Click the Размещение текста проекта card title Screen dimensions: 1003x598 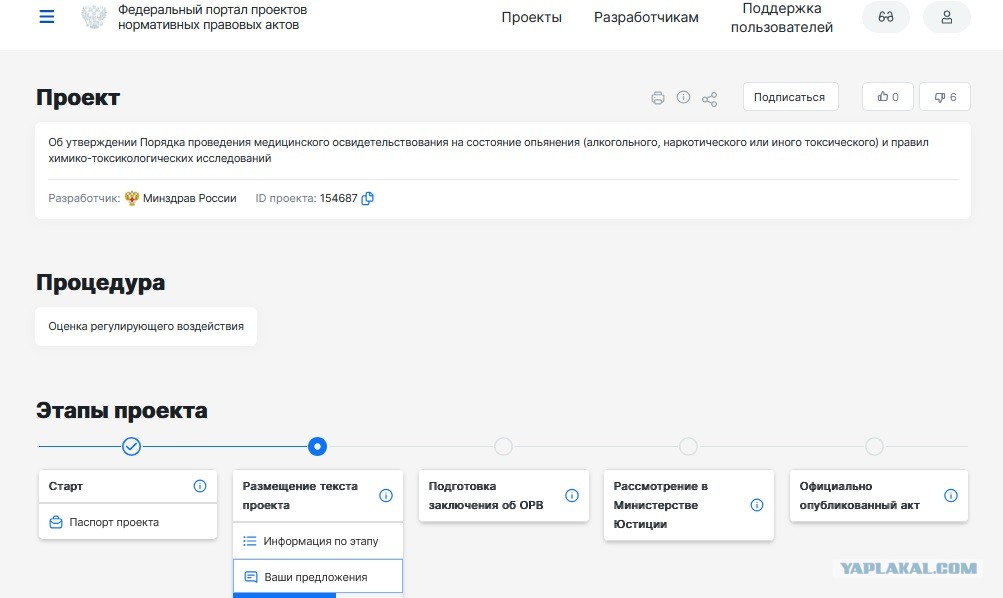pyautogui.click(x=300, y=496)
